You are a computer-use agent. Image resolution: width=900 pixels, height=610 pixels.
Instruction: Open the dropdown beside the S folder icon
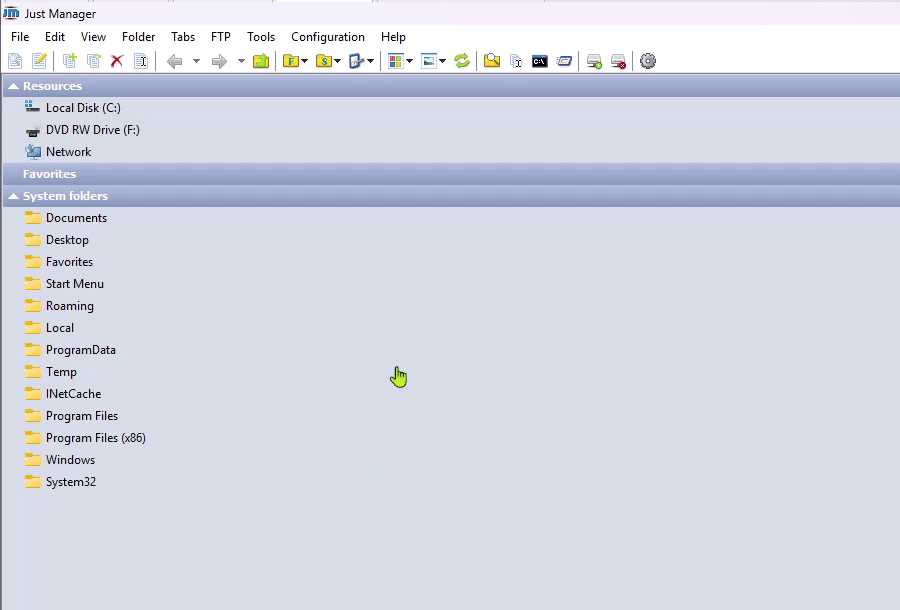(338, 61)
